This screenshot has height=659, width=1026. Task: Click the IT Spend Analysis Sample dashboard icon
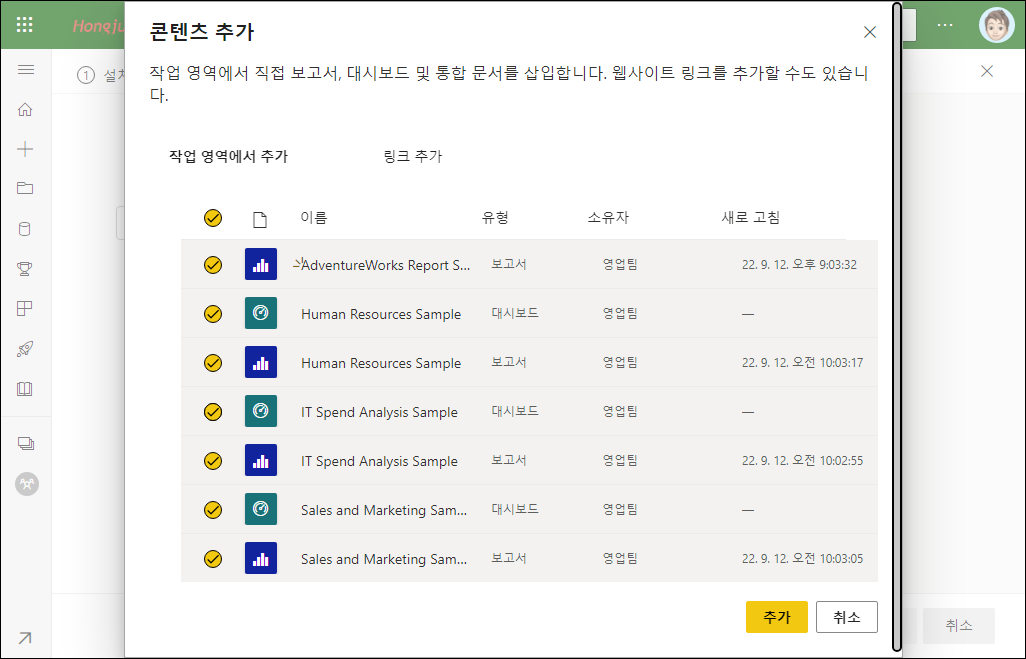coord(260,412)
